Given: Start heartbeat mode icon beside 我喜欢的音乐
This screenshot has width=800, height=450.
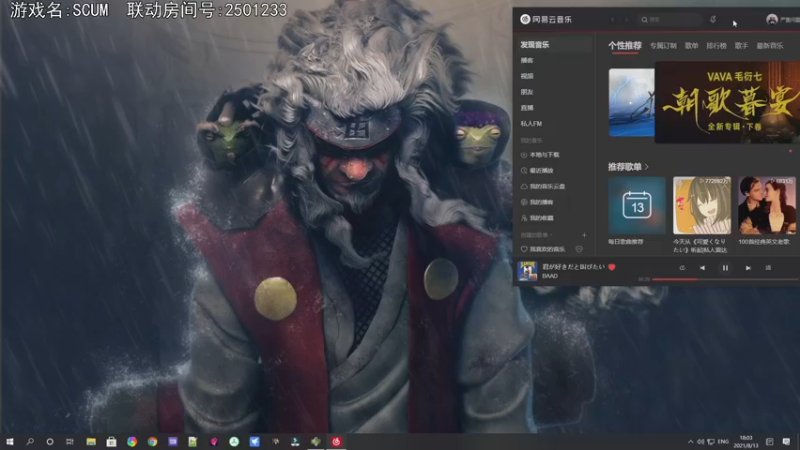Looking at the screenshot, I should pyautogui.click(x=579, y=249).
